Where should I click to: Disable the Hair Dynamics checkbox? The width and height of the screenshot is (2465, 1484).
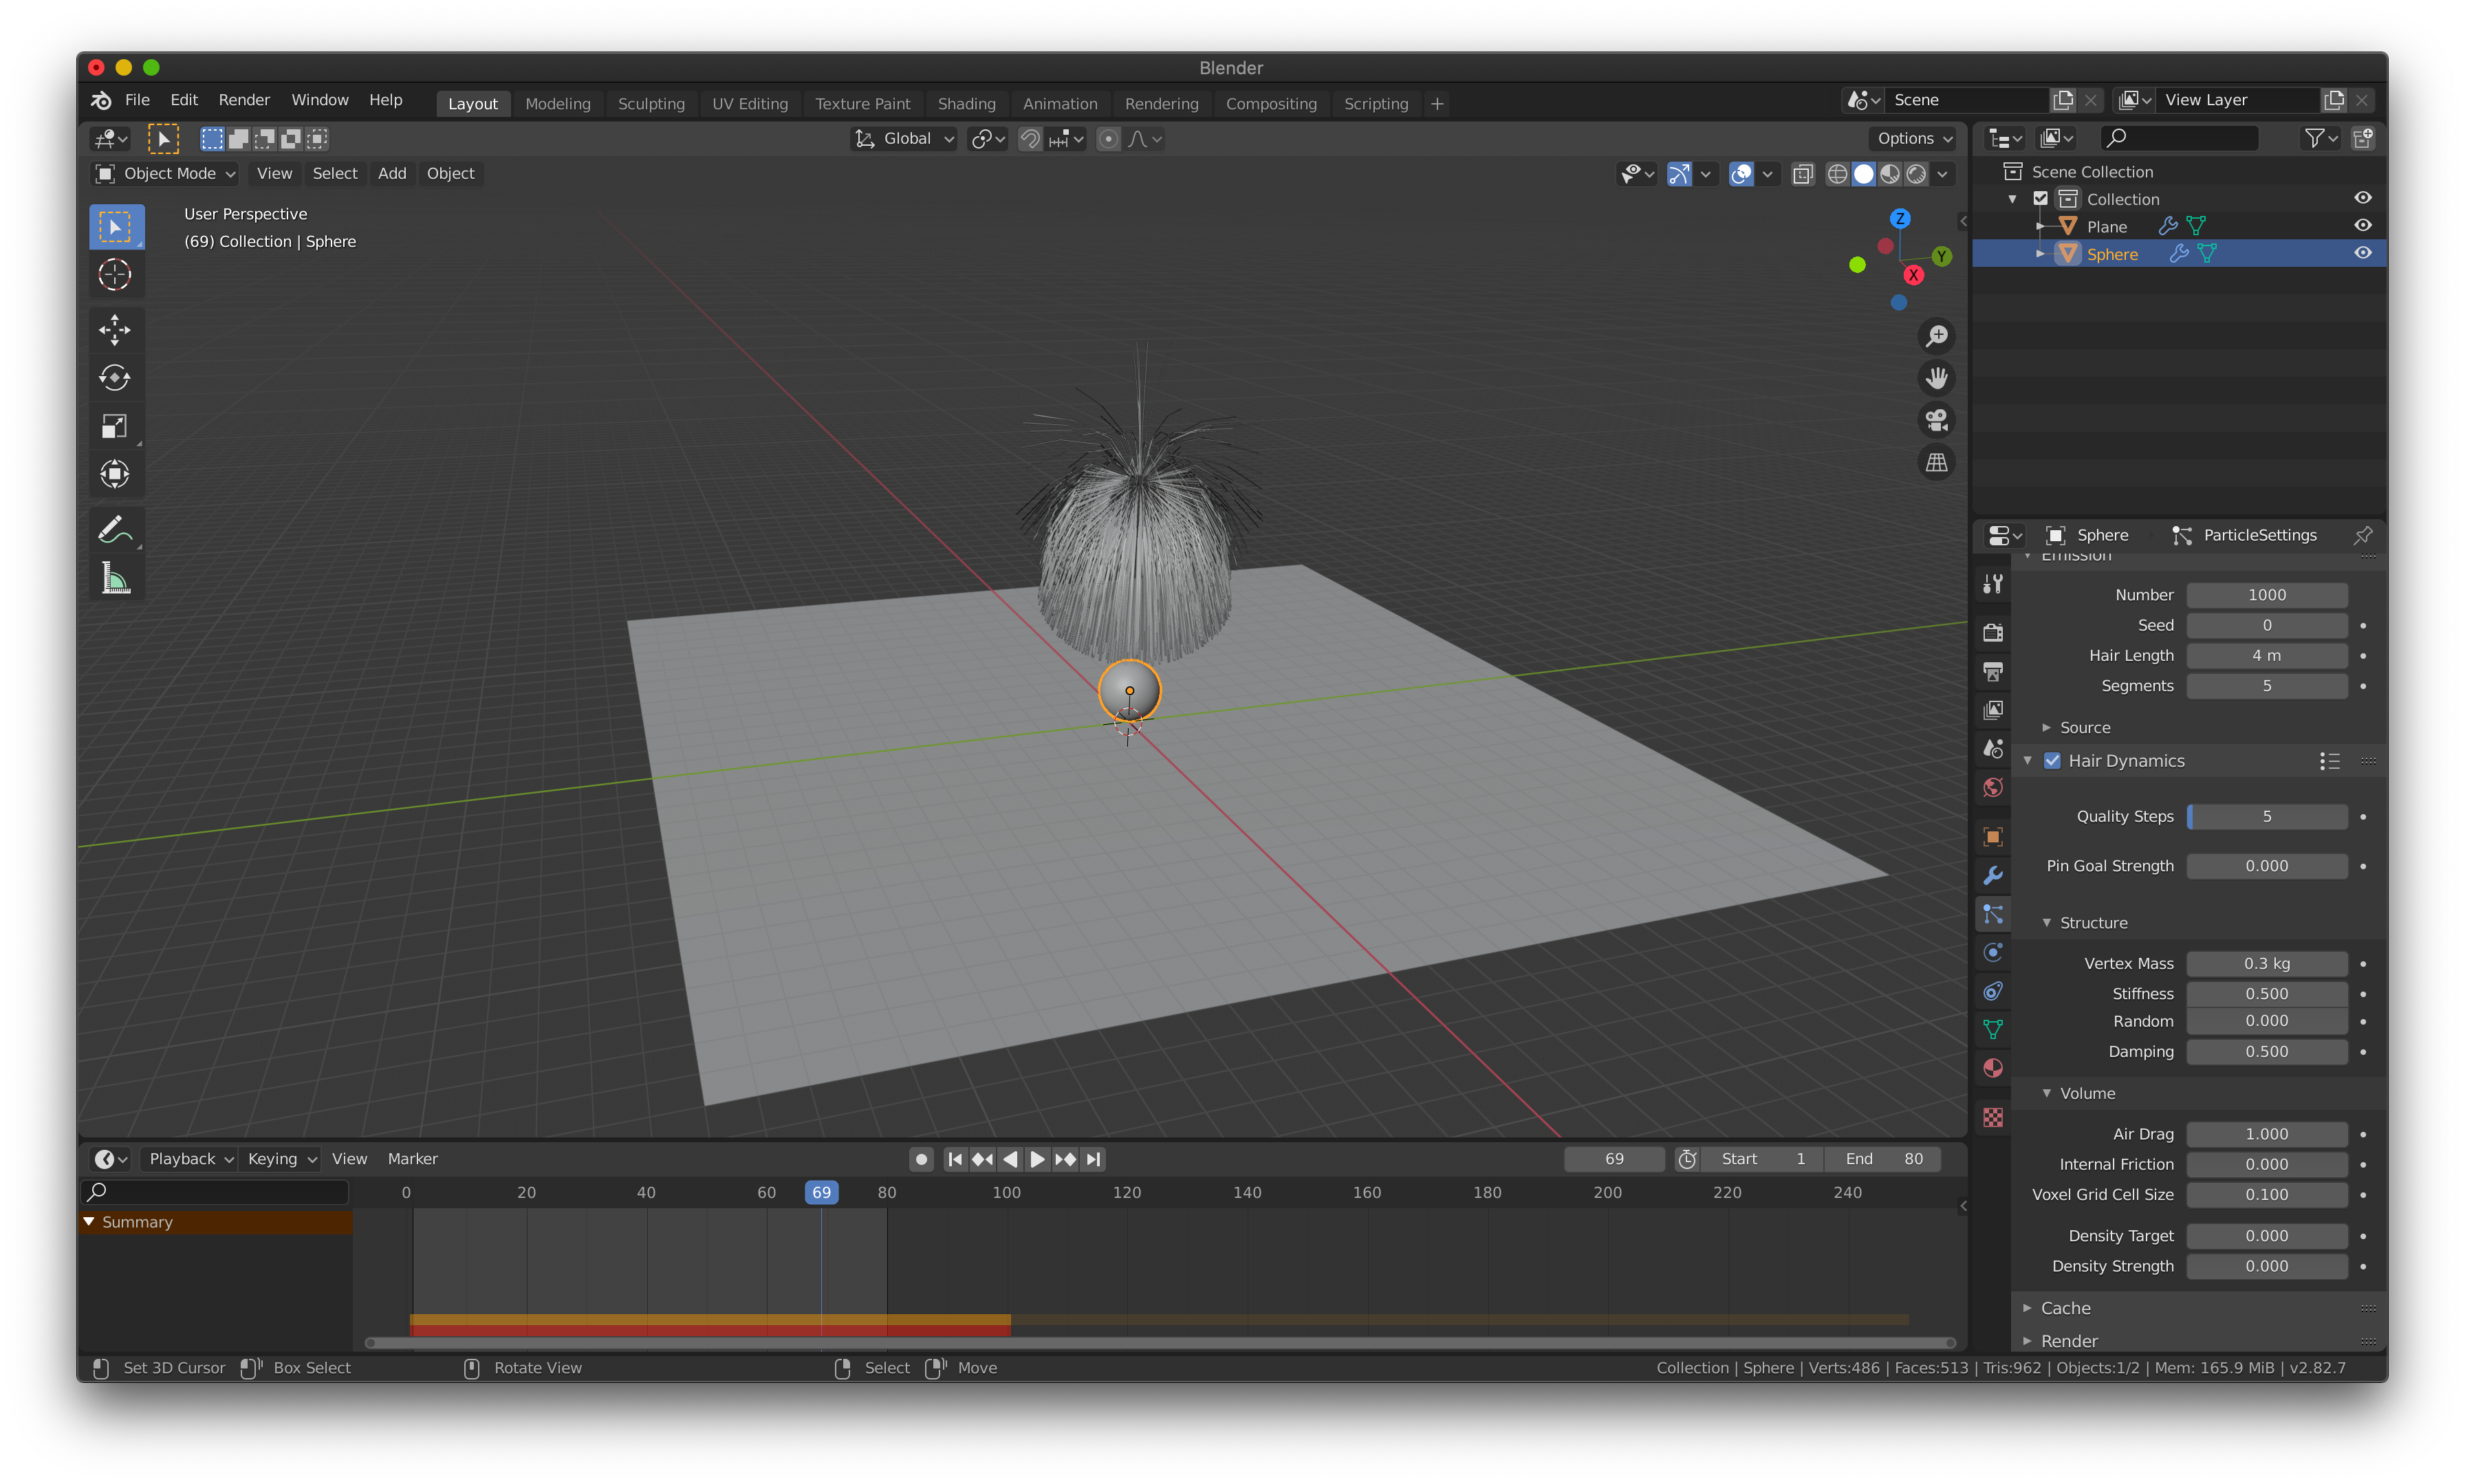click(x=2052, y=761)
